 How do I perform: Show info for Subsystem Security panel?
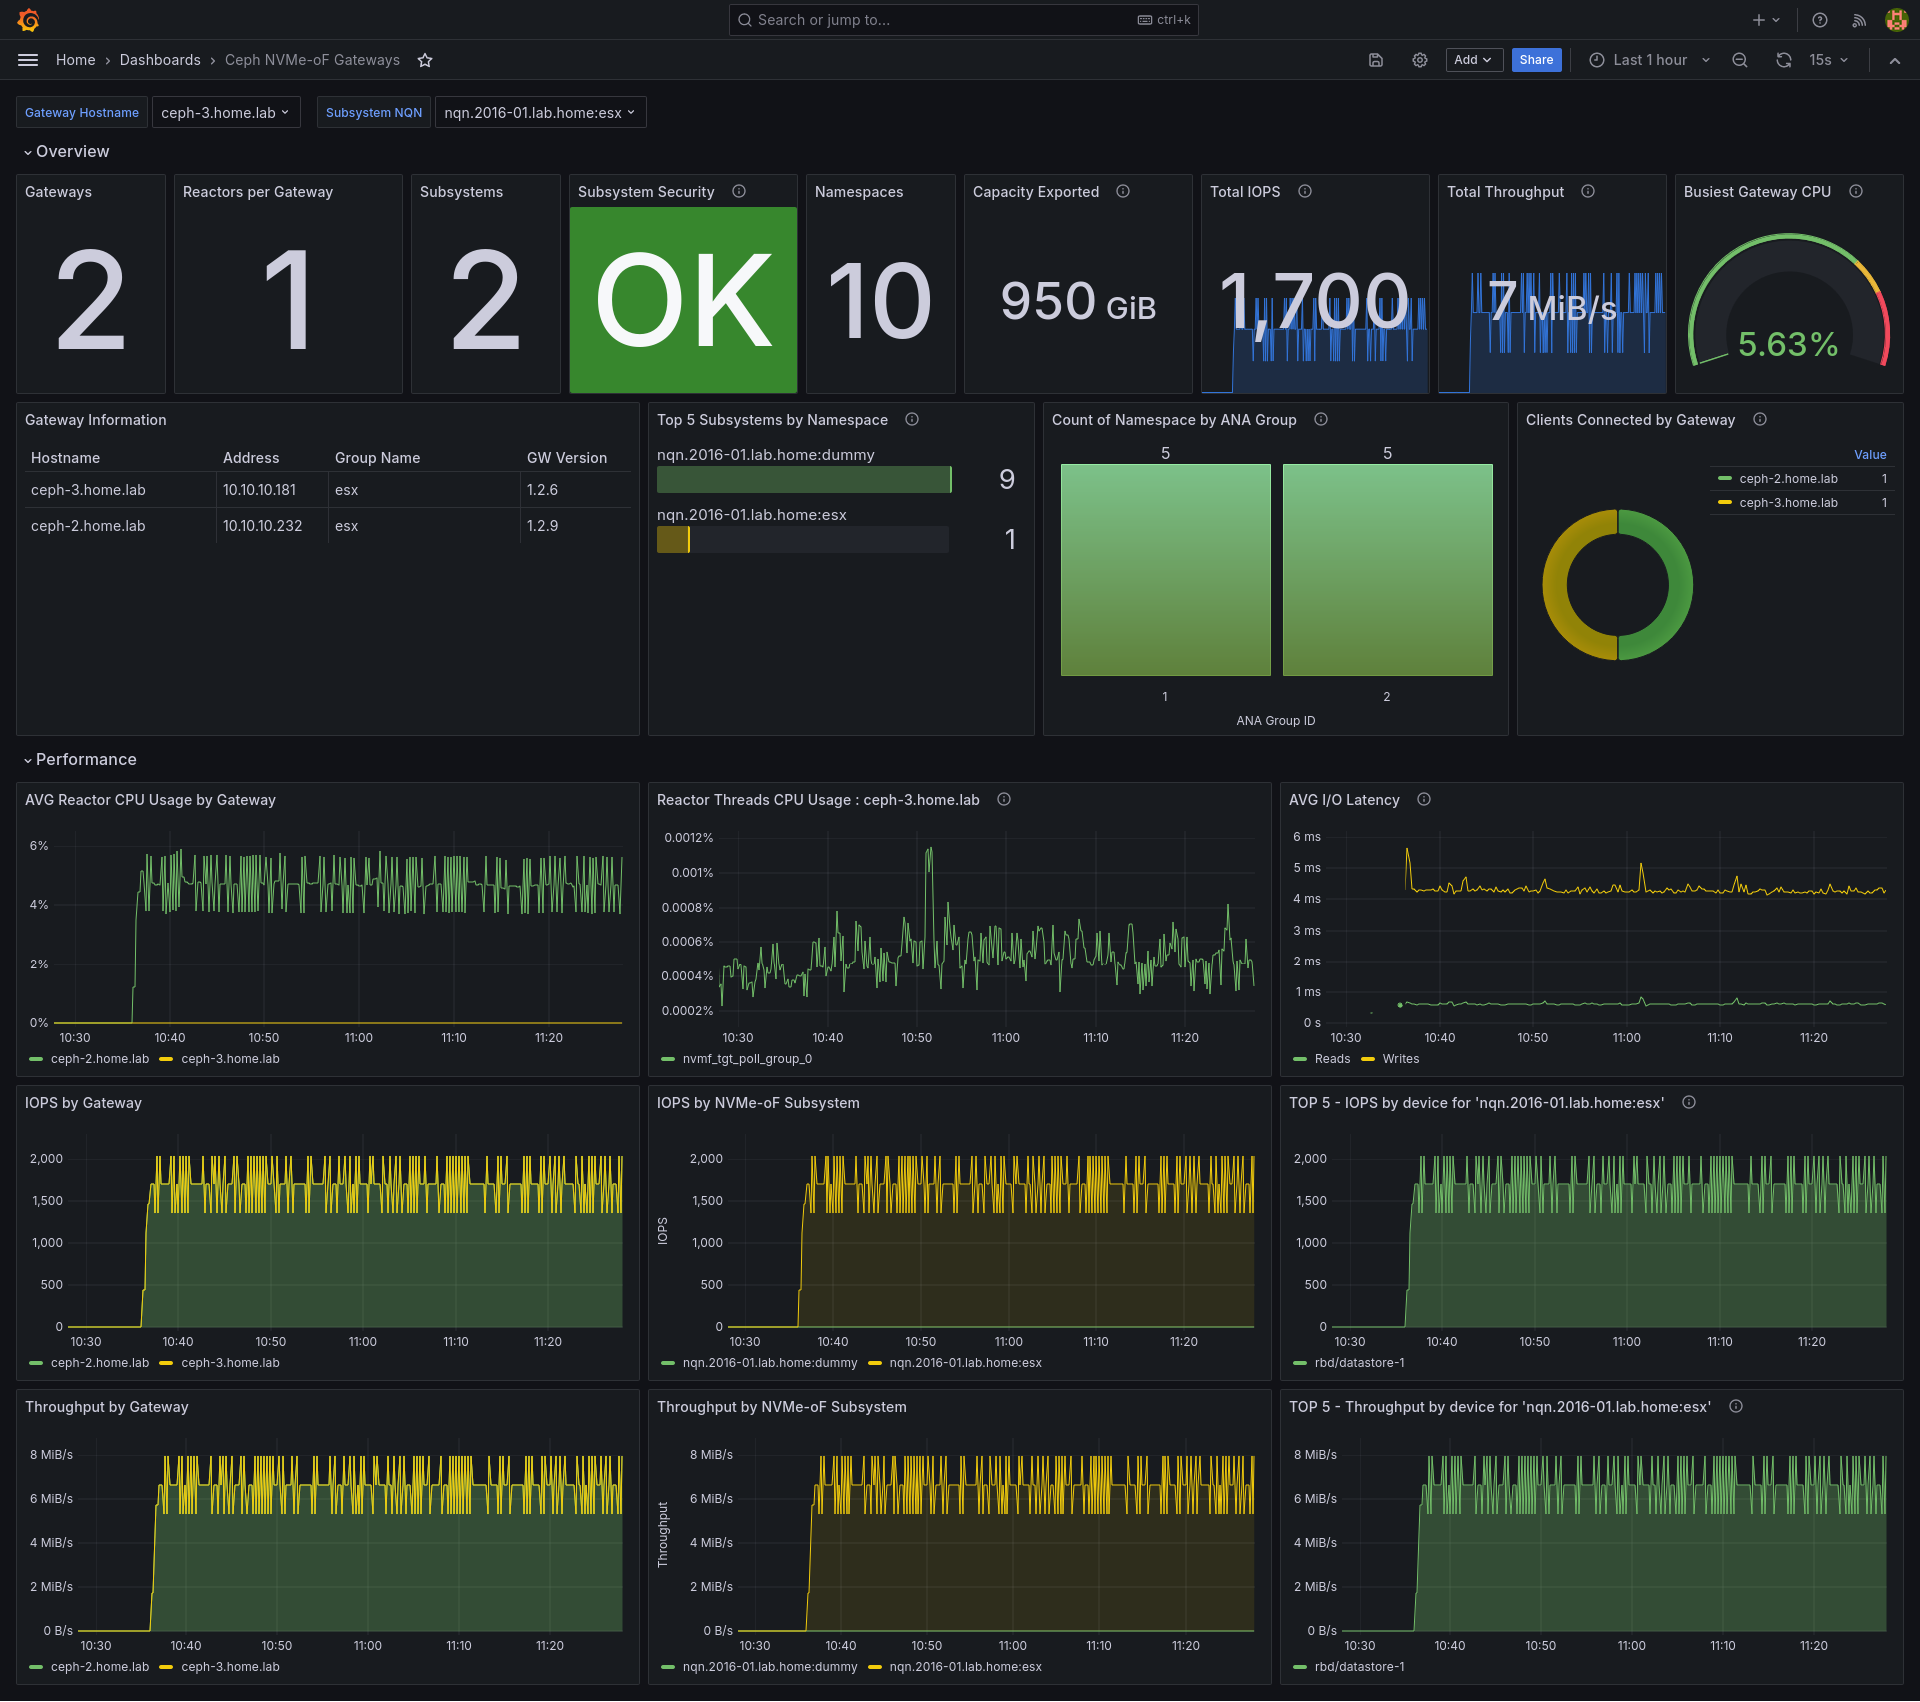point(739,191)
